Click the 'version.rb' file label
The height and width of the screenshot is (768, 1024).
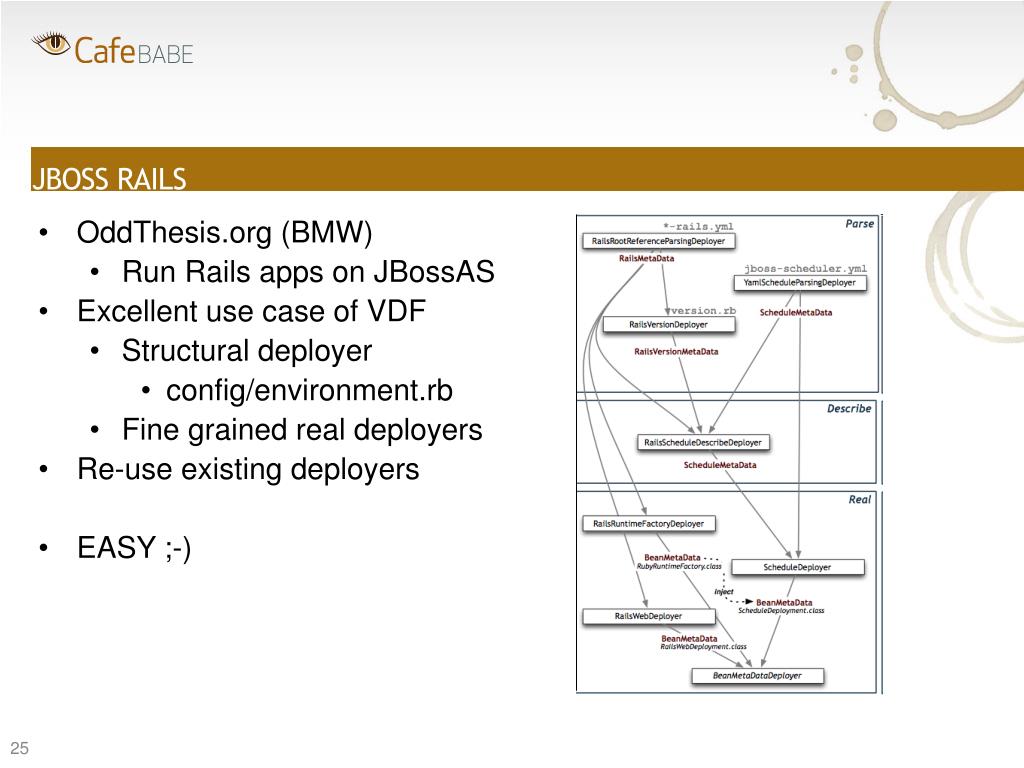coord(703,311)
